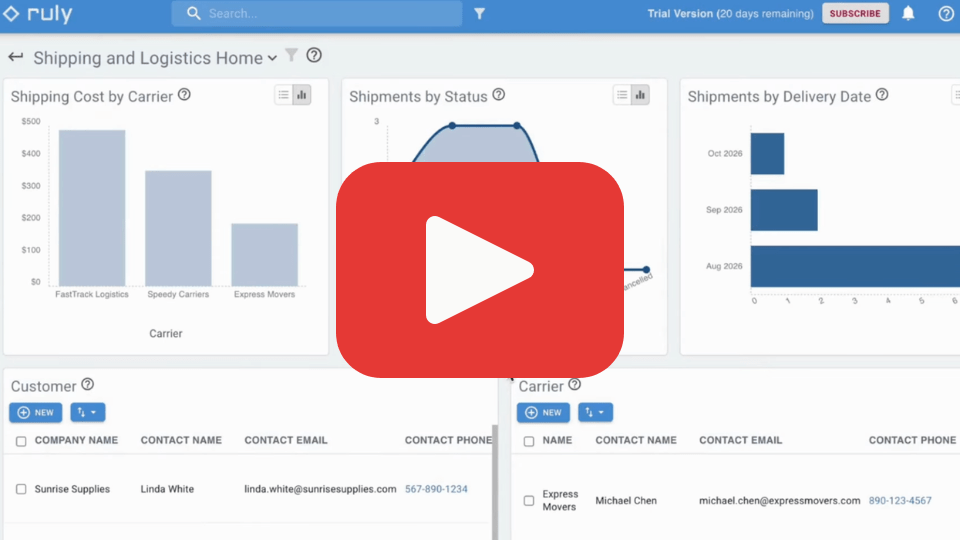Screen dimensions: 960x540
Task: Click the Trial Version remaining text
Action: [x=730, y=13]
